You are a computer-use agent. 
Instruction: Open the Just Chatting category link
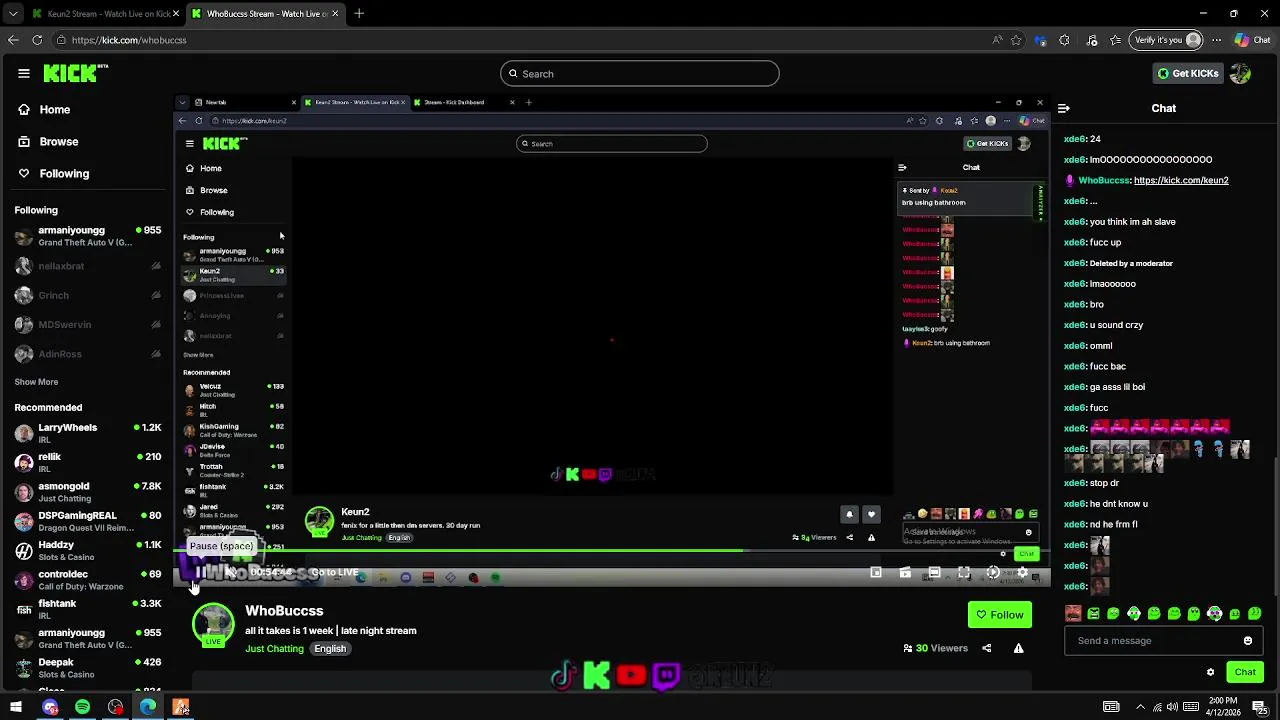(x=274, y=649)
